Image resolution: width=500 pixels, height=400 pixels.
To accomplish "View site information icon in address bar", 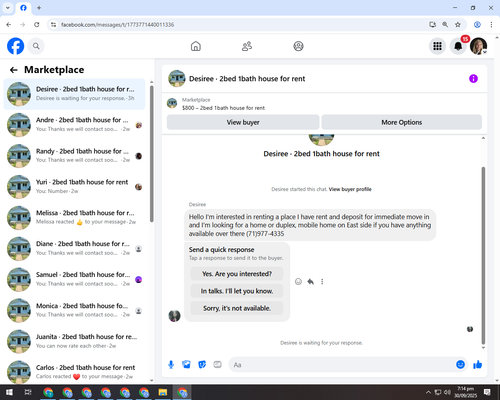I will click(x=53, y=25).
